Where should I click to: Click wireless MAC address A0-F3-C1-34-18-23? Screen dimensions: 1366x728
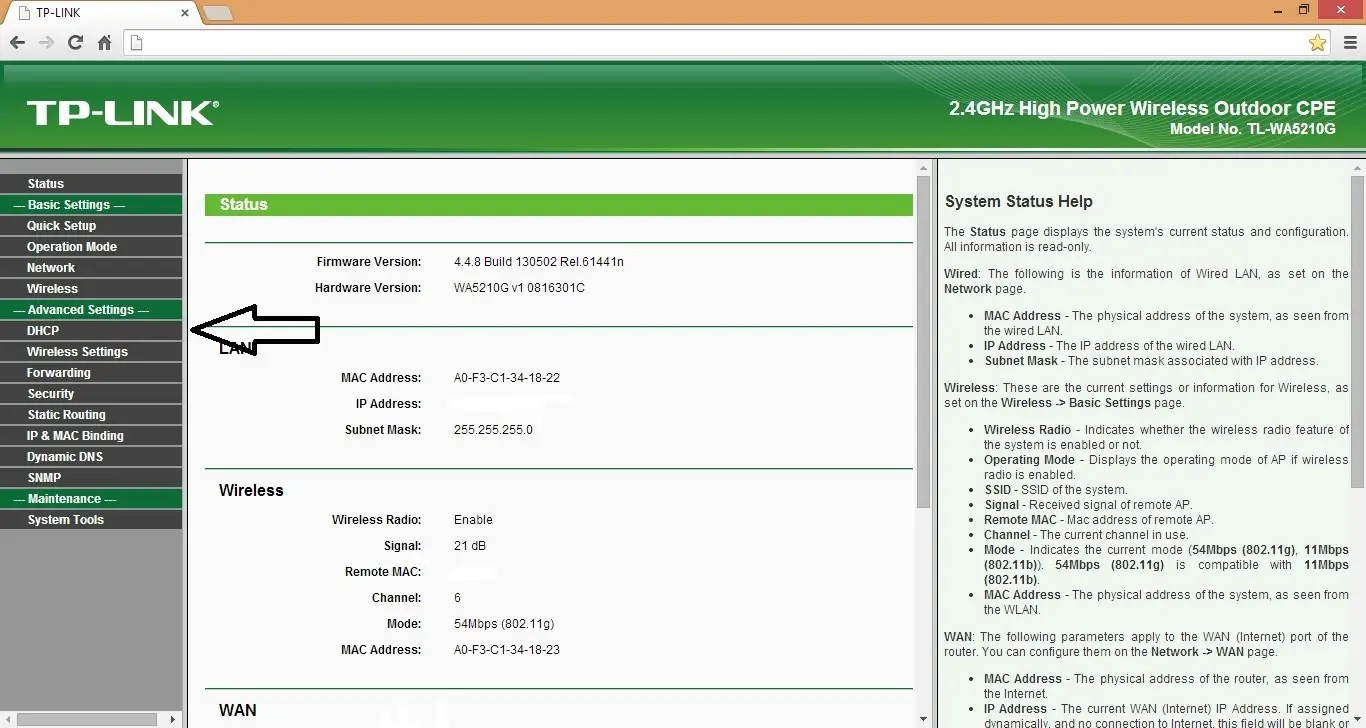click(x=507, y=650)
